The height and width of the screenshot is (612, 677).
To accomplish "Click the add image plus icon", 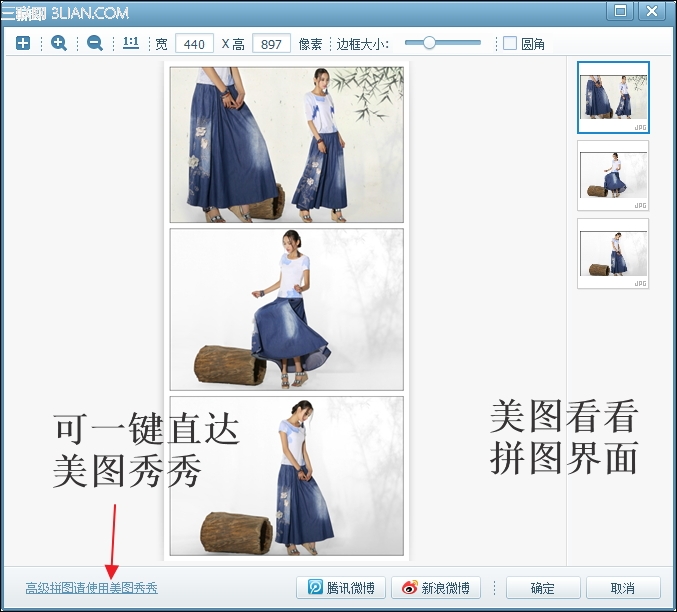I will click(23, 43).
